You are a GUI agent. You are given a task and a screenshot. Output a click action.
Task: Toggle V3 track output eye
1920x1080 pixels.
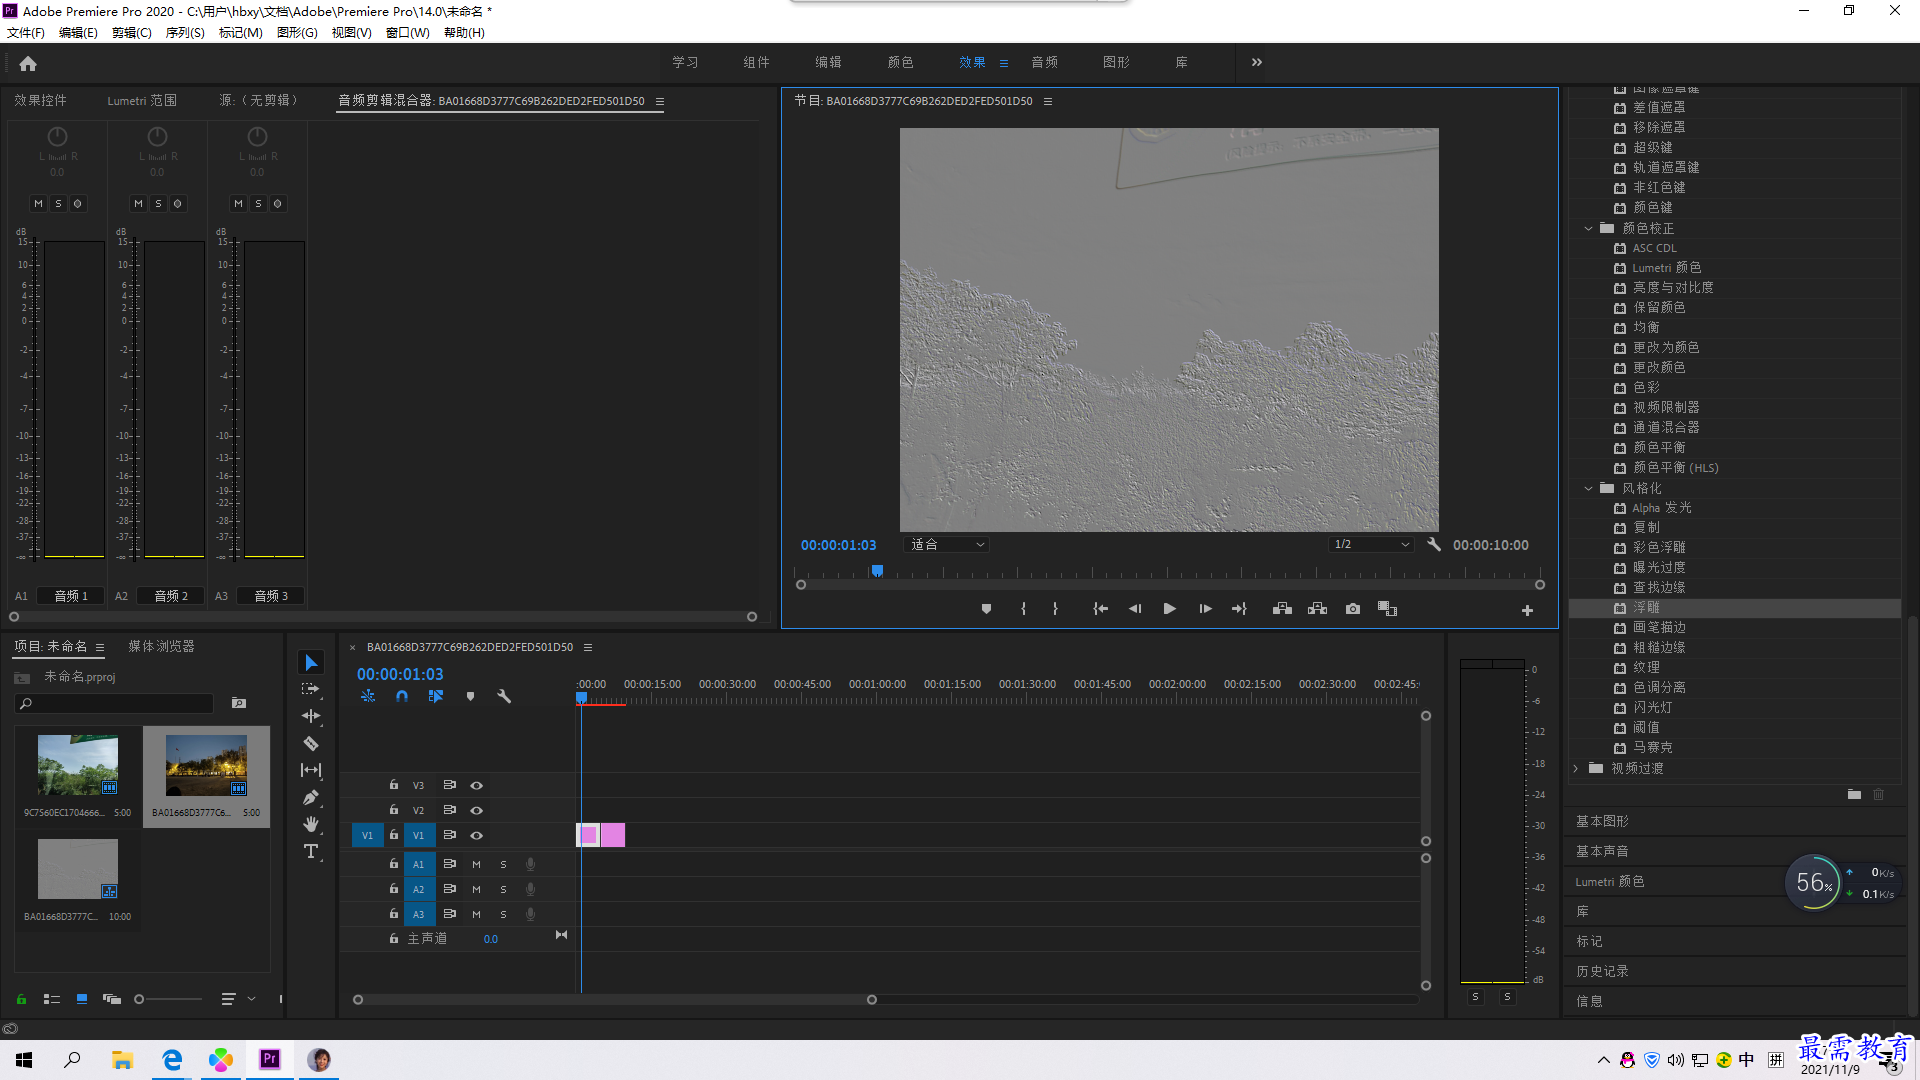tap(477, 786)
